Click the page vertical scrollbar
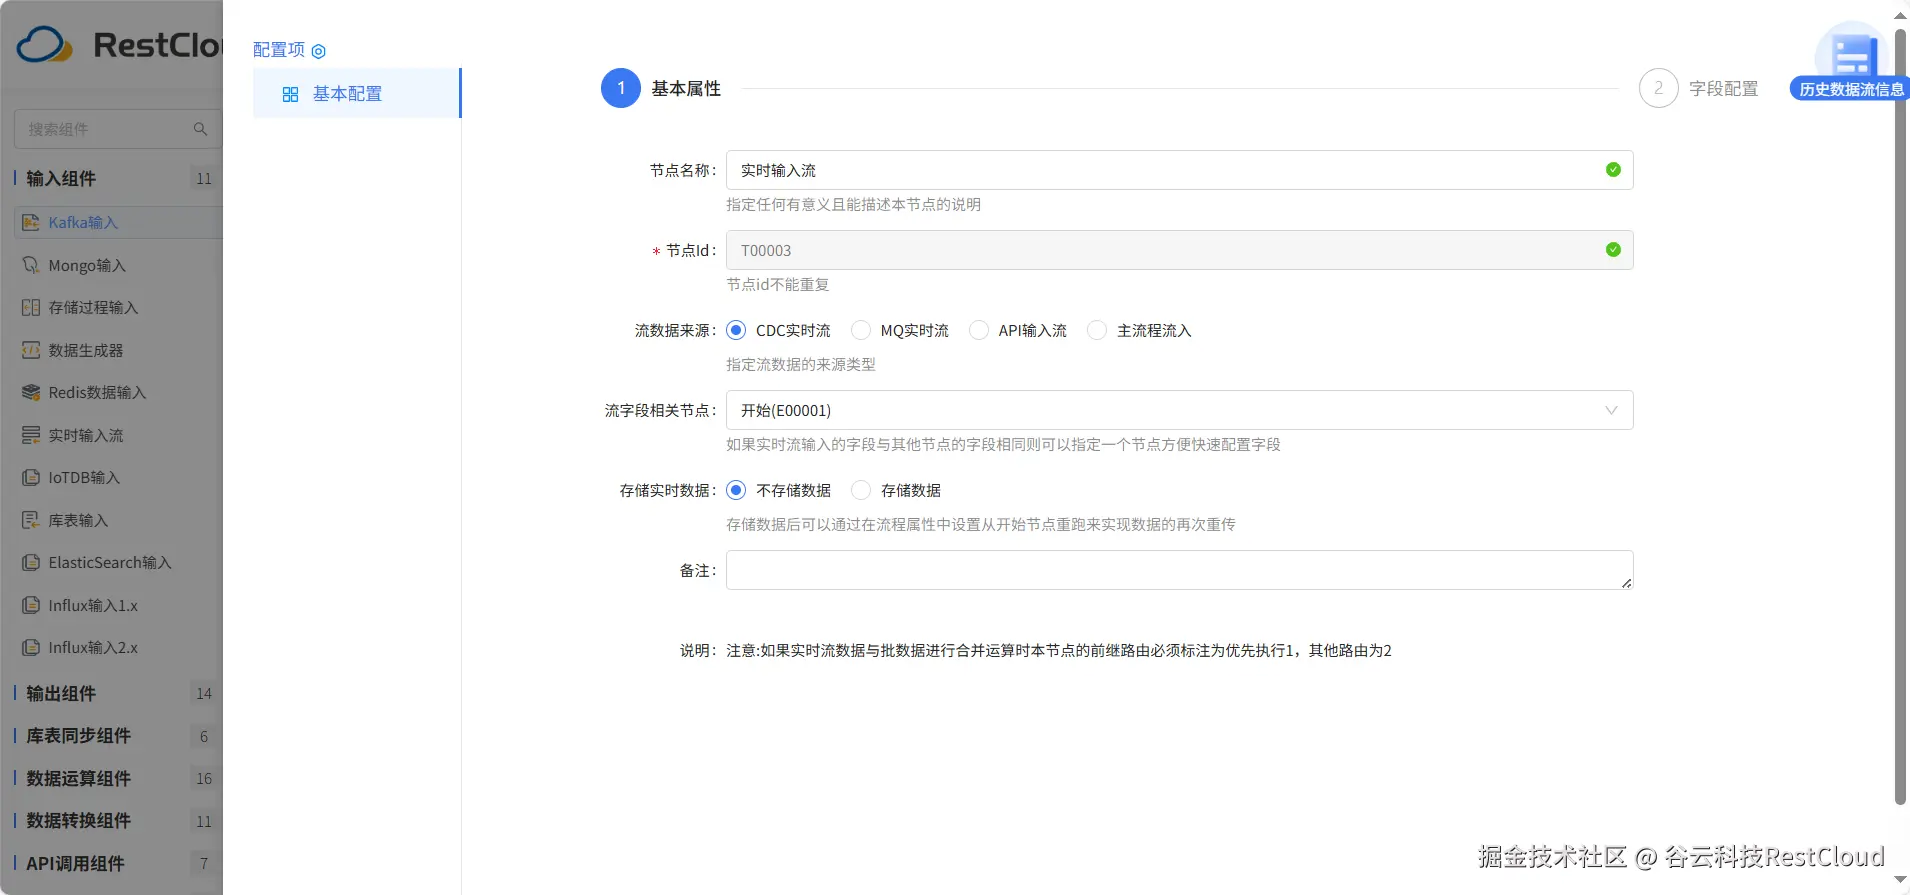This screenshot has height=895, width=1910. click(1901, 415)
